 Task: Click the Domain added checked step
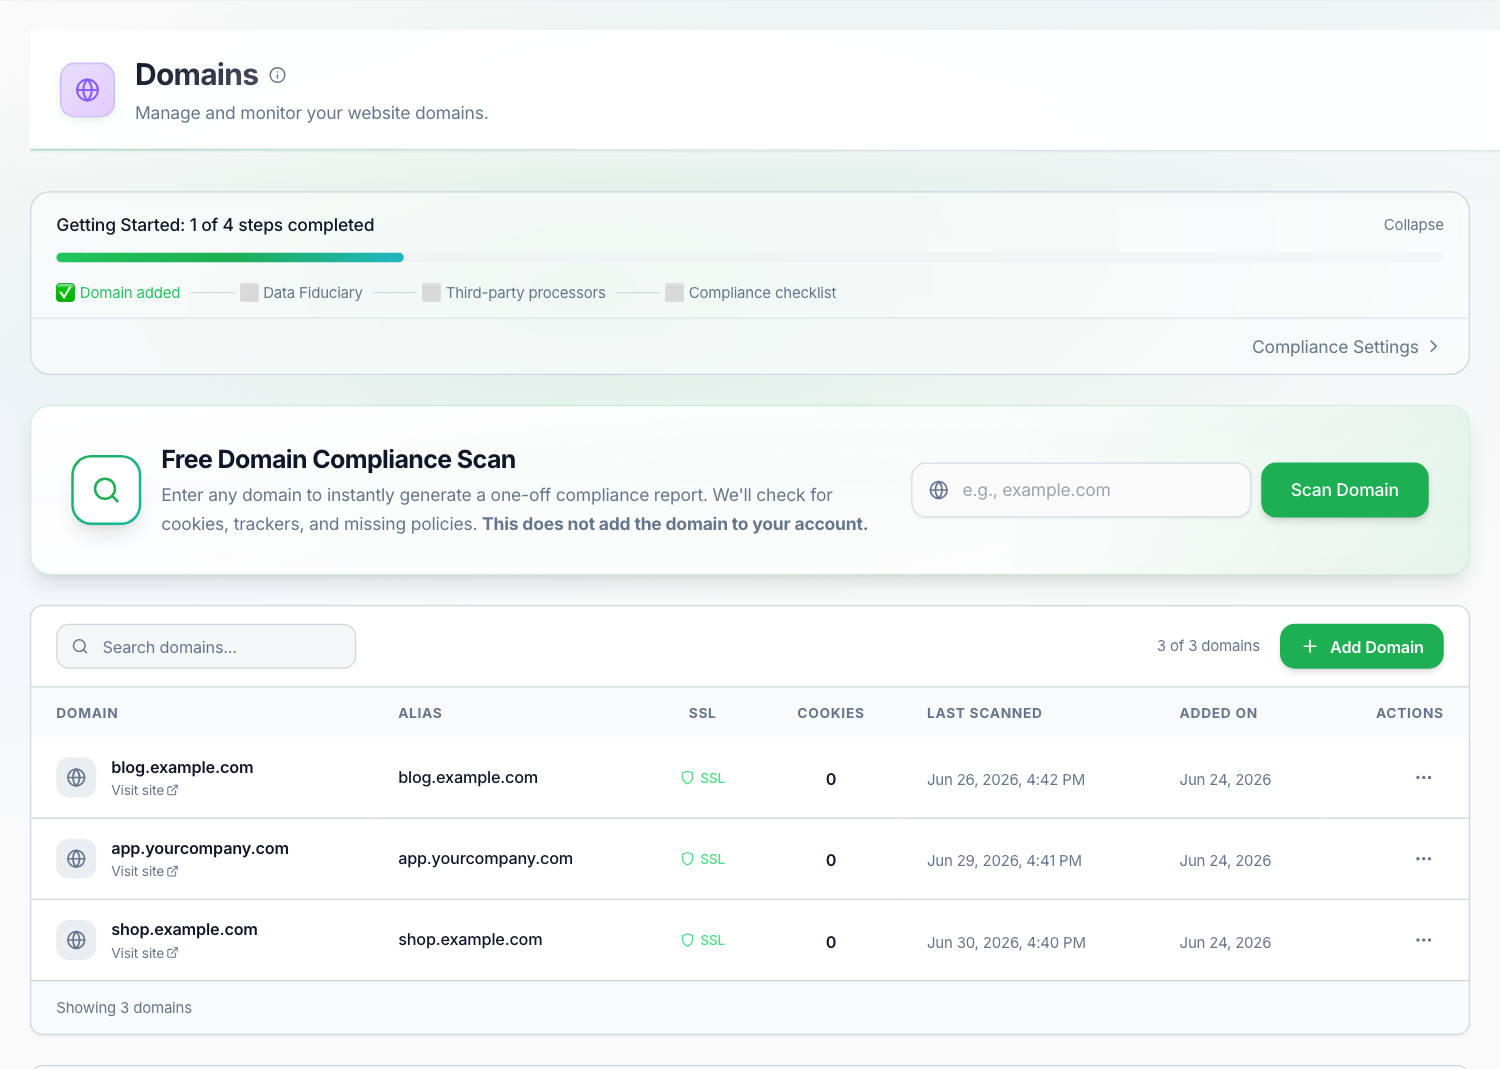pyautogui.click(x=118, y=293)
